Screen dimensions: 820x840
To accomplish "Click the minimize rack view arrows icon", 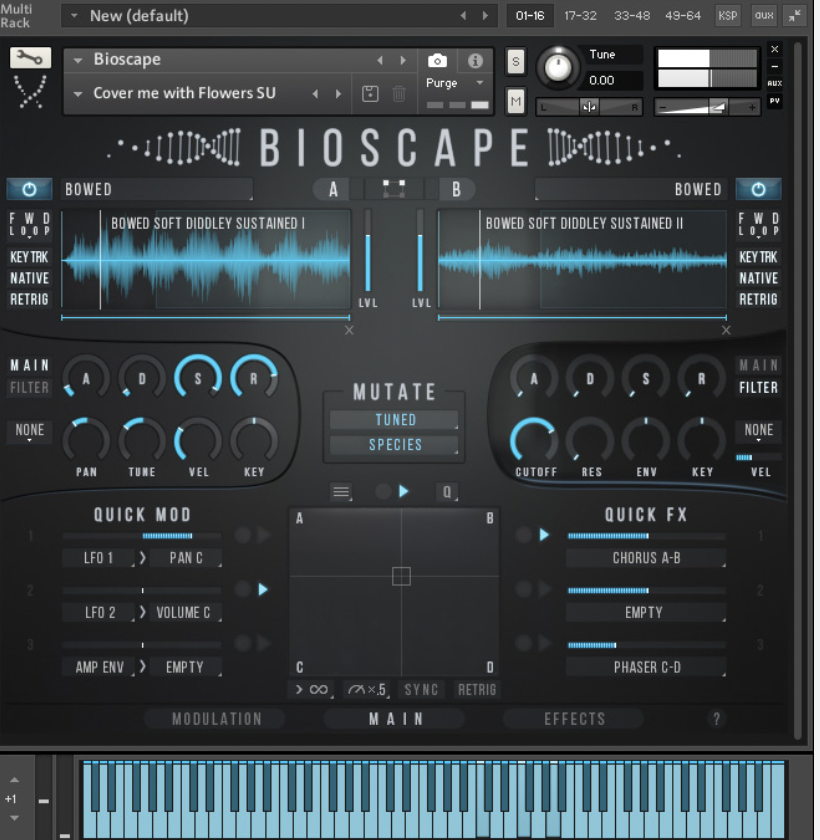I will [795, 16].
